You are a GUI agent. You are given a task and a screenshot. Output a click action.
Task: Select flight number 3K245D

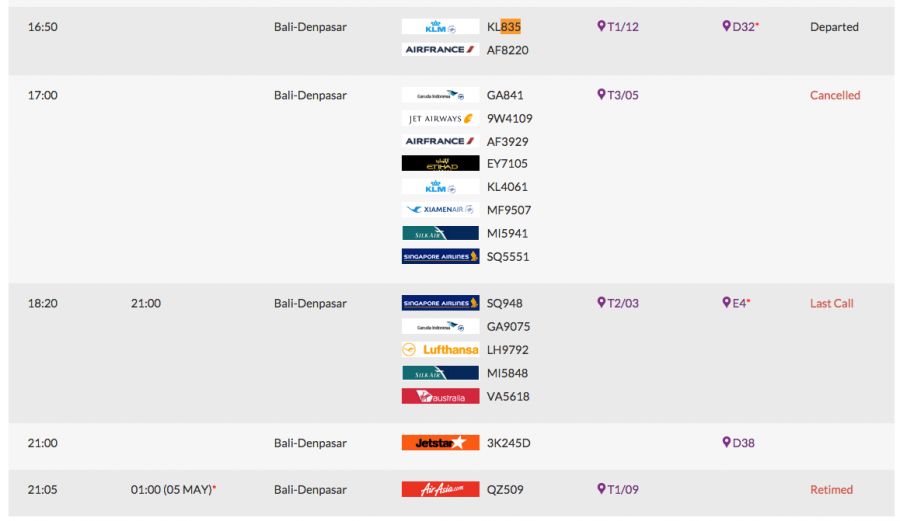coord(509,443)
